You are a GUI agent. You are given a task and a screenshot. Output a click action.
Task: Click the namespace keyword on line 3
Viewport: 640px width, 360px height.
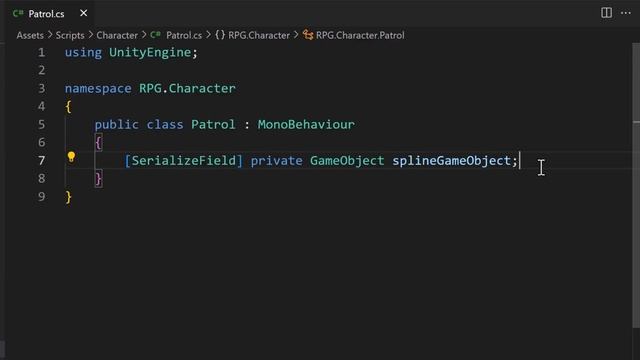[x=98, y=89]
